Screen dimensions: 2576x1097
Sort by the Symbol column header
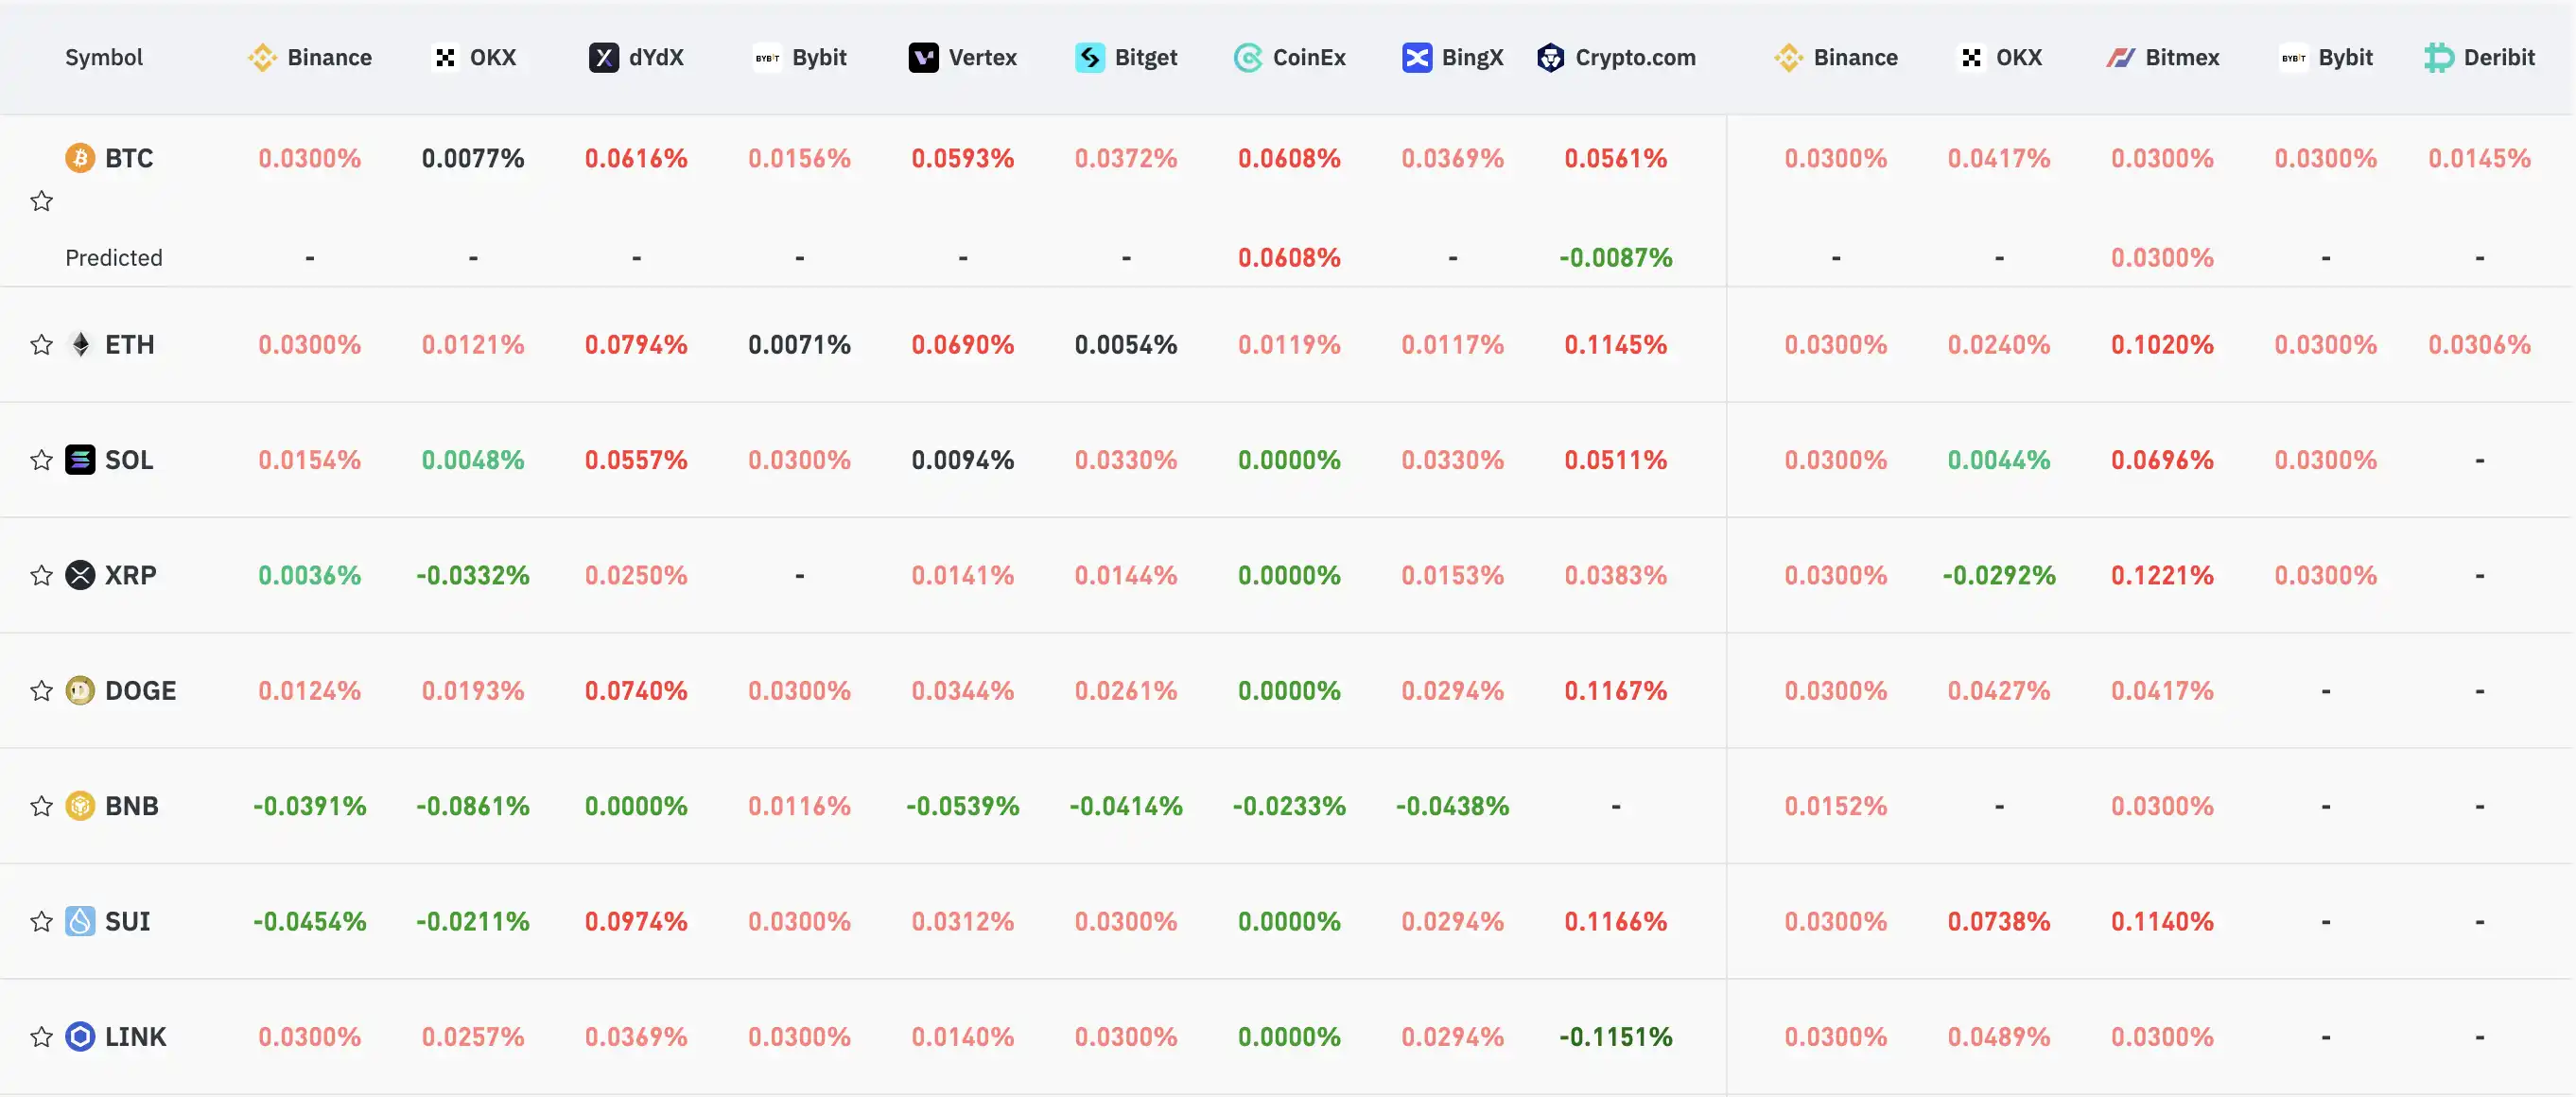point(104,58)
